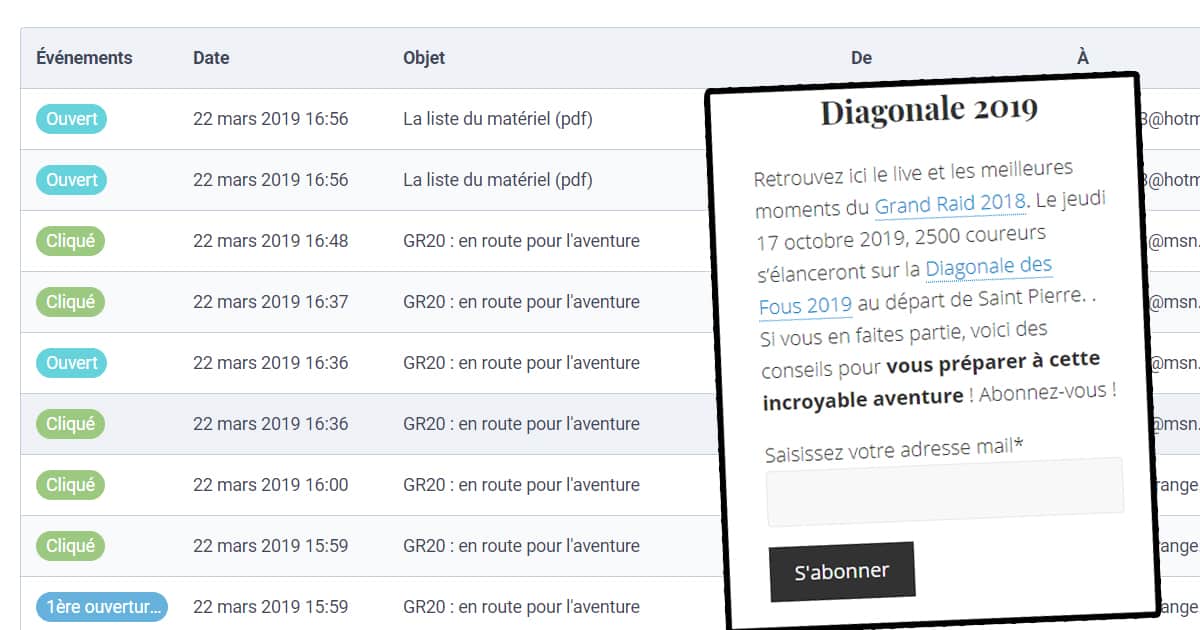Focus the email address input field

[945, 491]
